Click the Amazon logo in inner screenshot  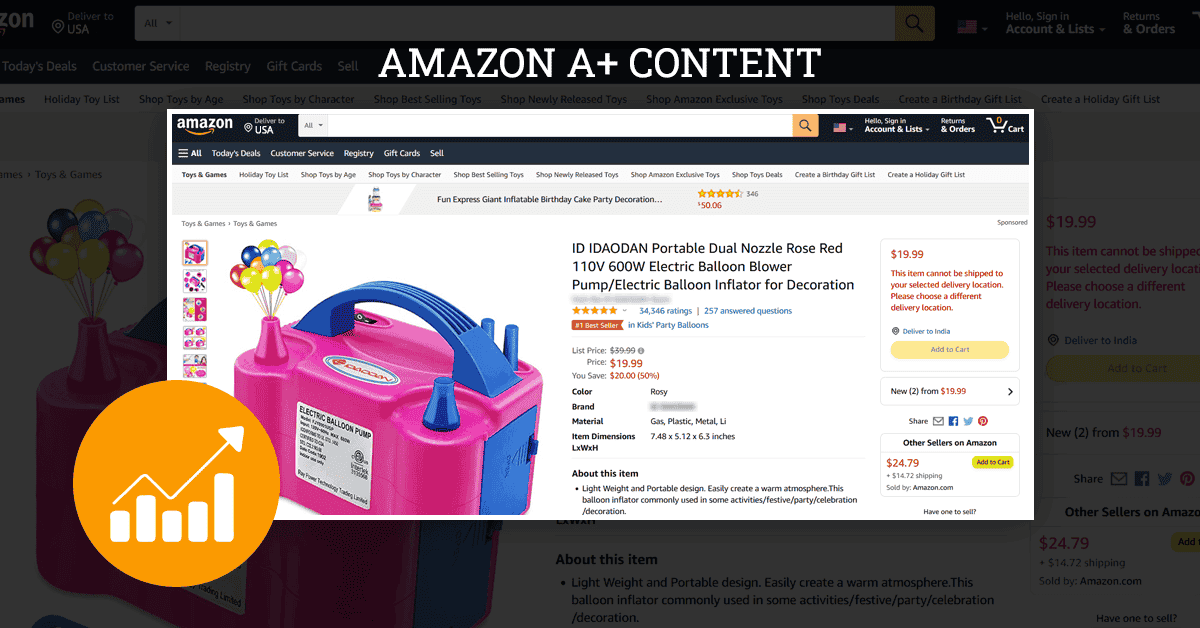(204, 125)
